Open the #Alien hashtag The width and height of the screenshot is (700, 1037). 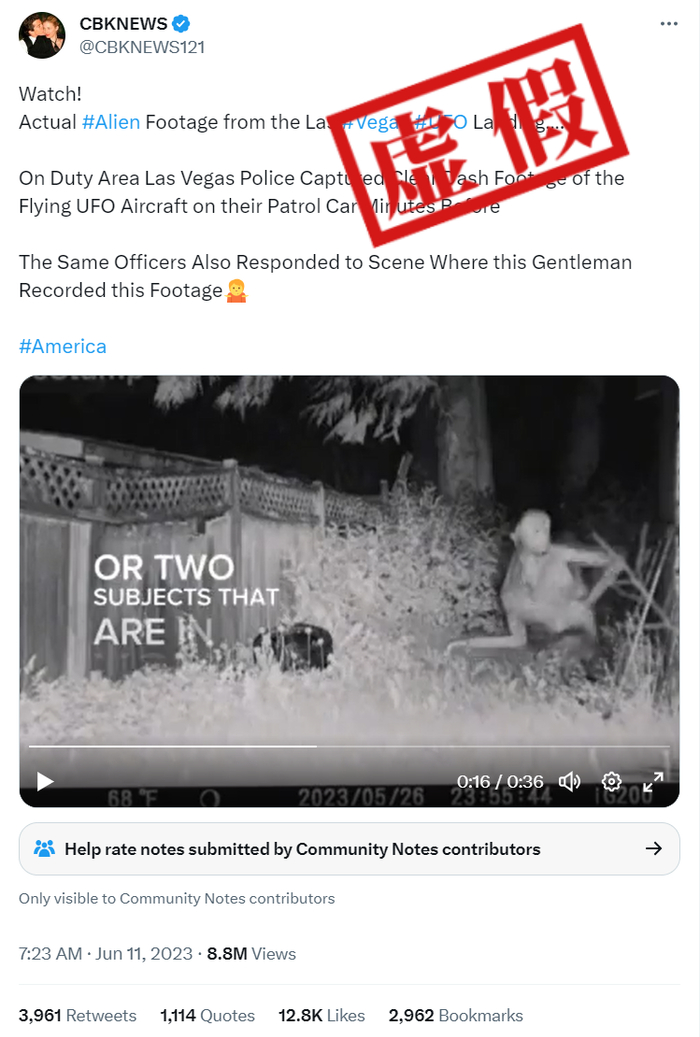click(110, 122)
